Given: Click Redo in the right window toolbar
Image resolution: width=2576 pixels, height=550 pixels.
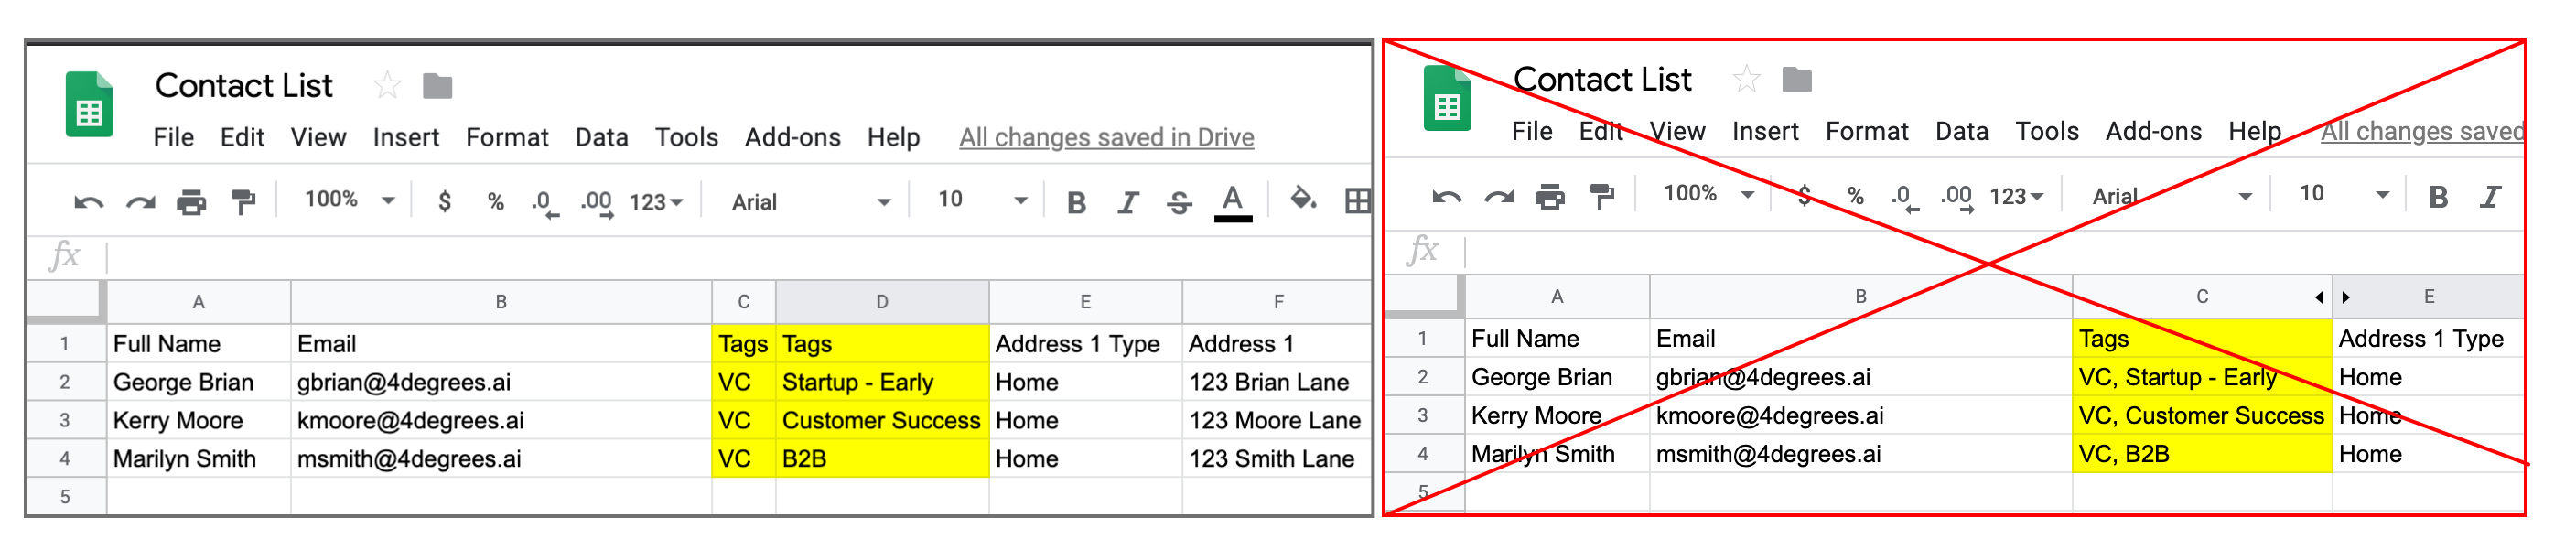Looking at the screenshot, I should (1499, 197).
